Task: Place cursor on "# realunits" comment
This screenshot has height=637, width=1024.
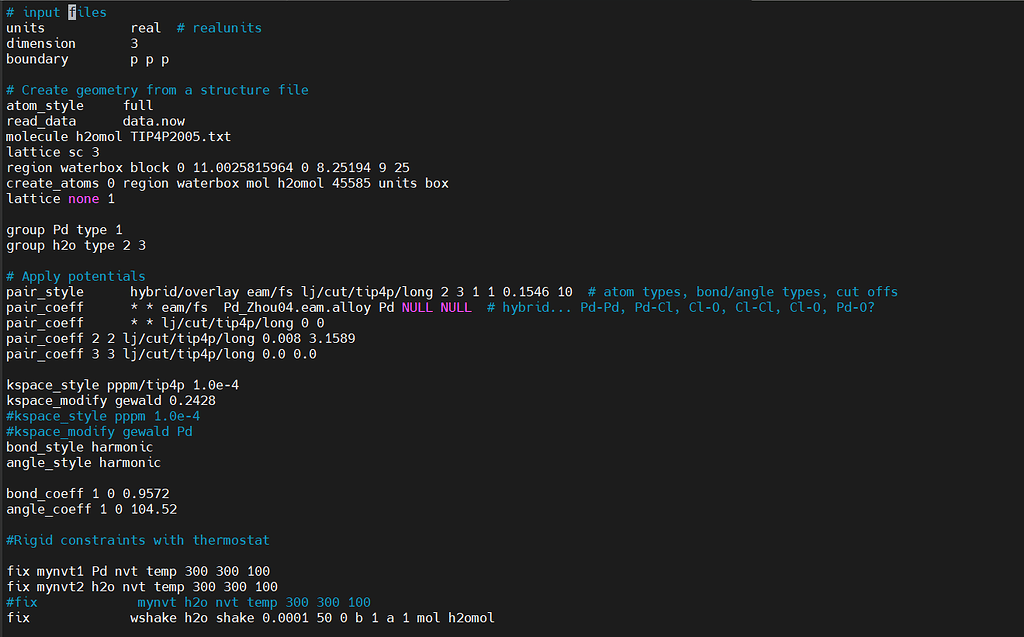Action: click(x=219, y=28)
